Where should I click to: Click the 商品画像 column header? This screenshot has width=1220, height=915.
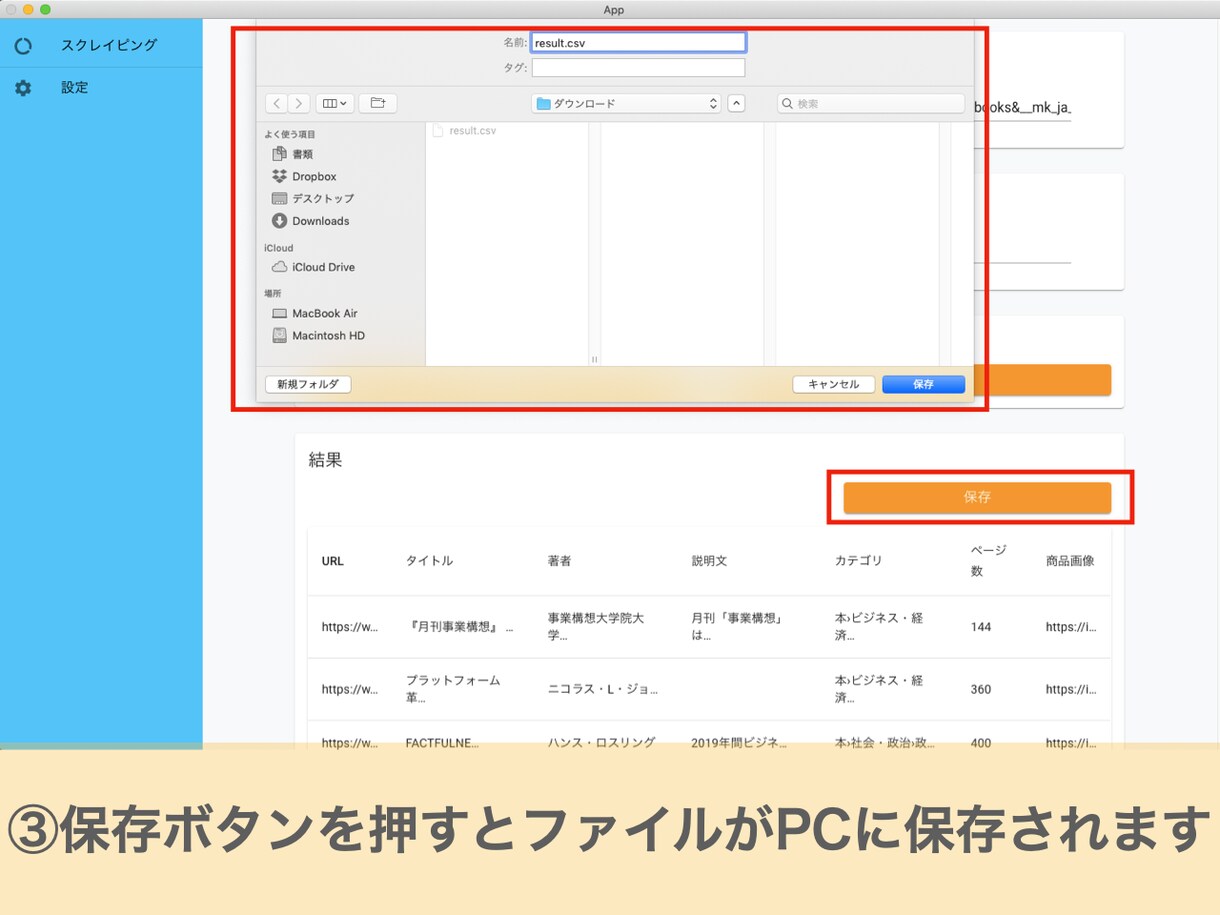(x=1070, y=561)
